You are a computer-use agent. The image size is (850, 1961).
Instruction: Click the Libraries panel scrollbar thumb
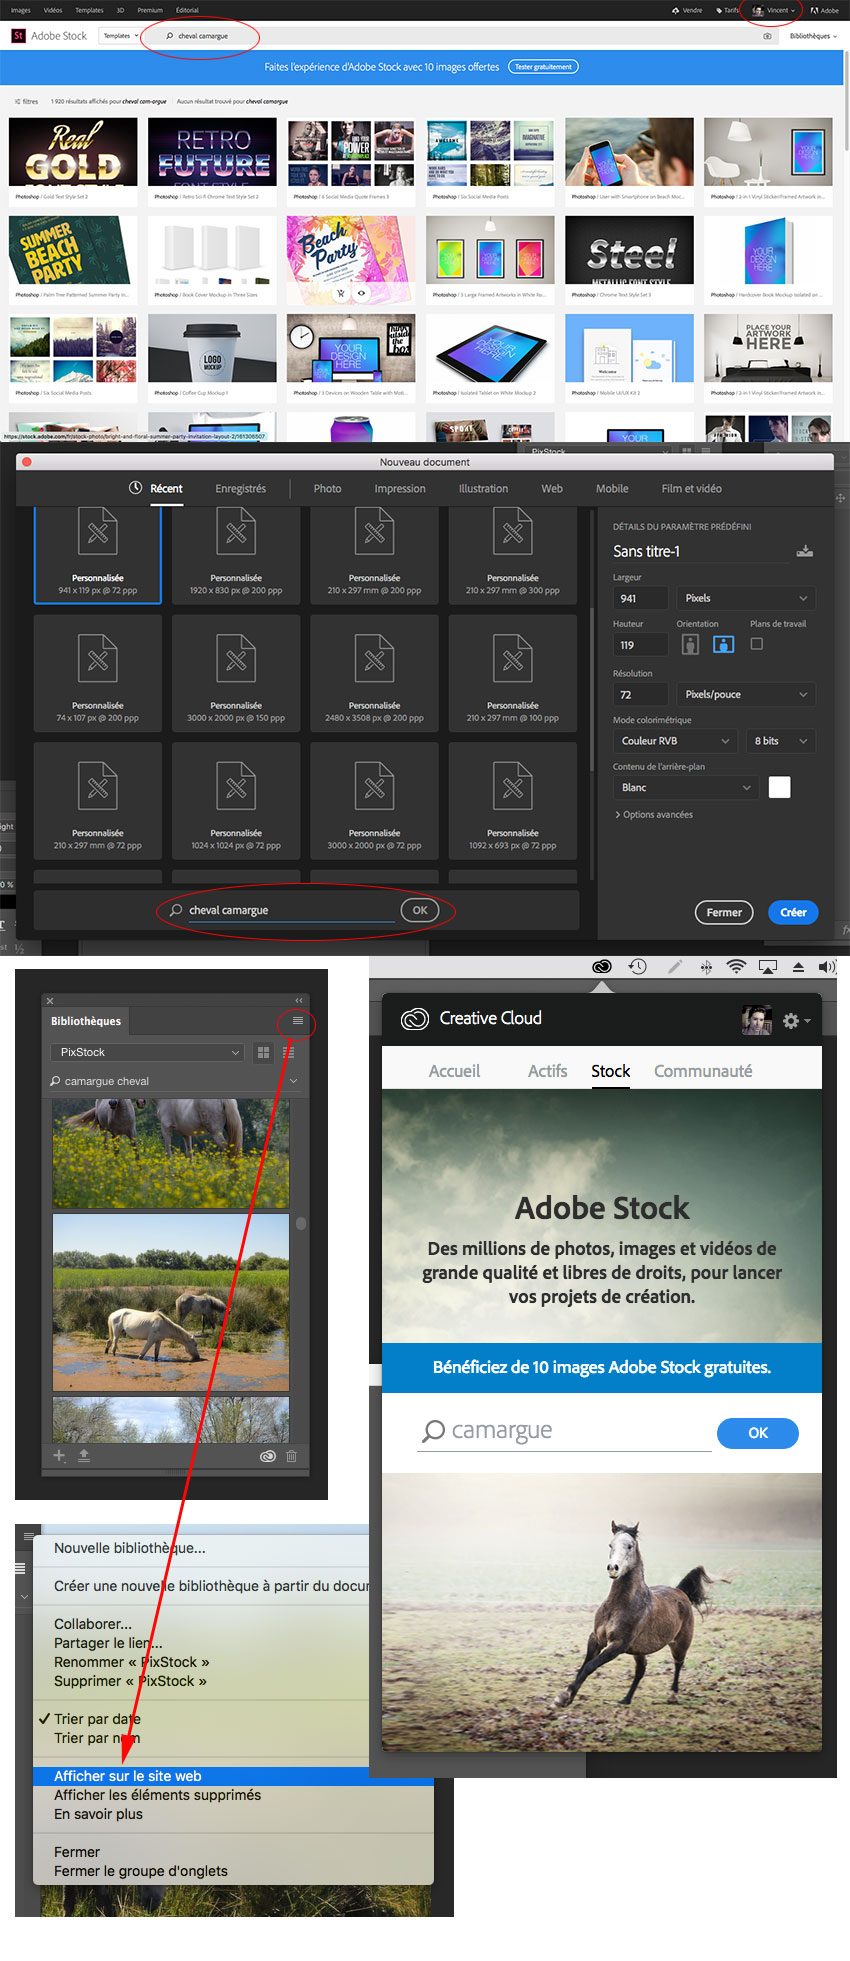301,1223
